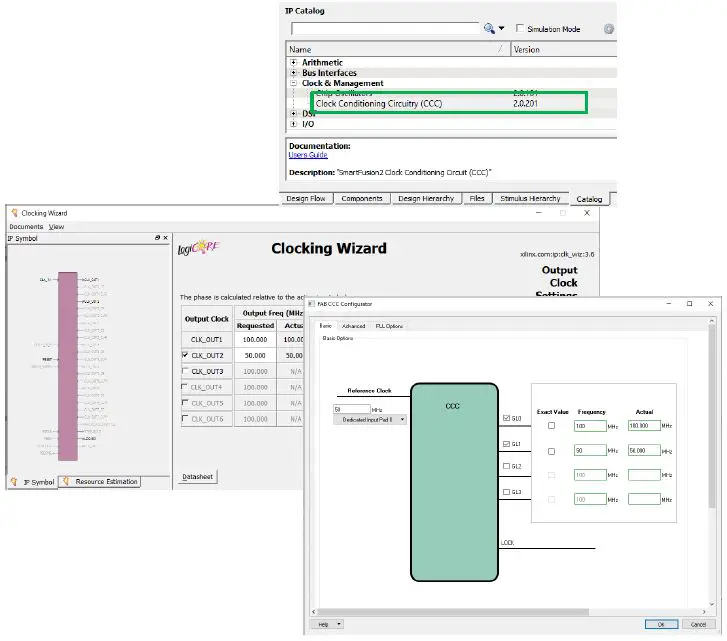The image size is (727, 641).
Task: Open the Dedicated Input Pad reference clock dropdown
Action: (370, 419)
